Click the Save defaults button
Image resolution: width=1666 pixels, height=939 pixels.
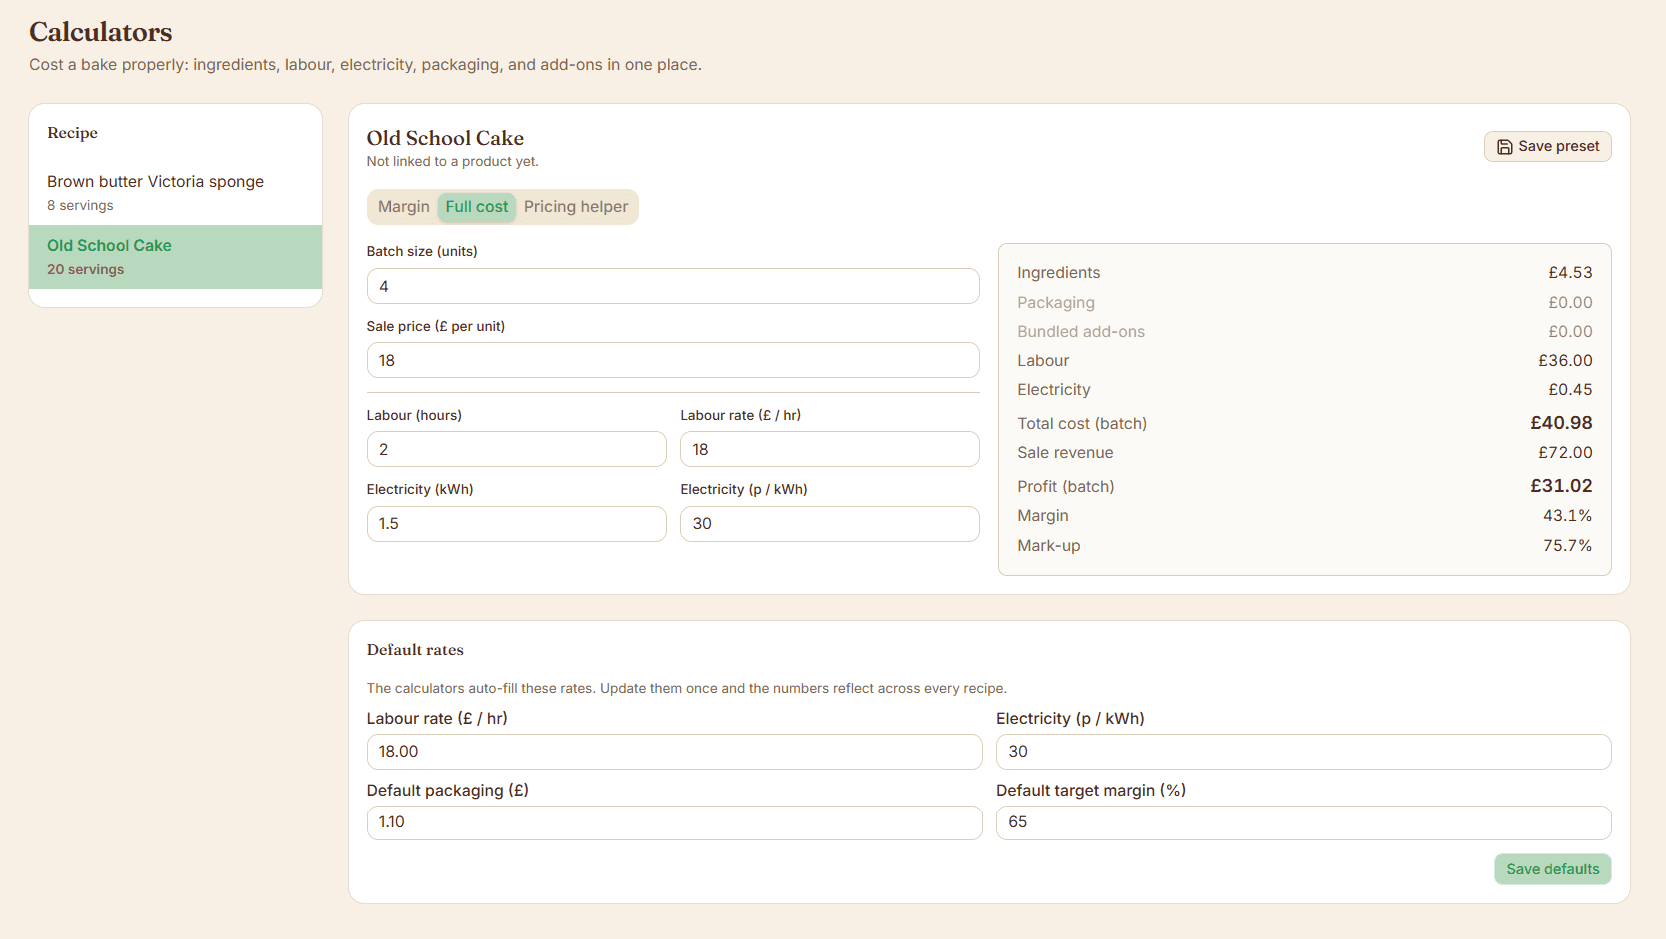(1552, 869)
